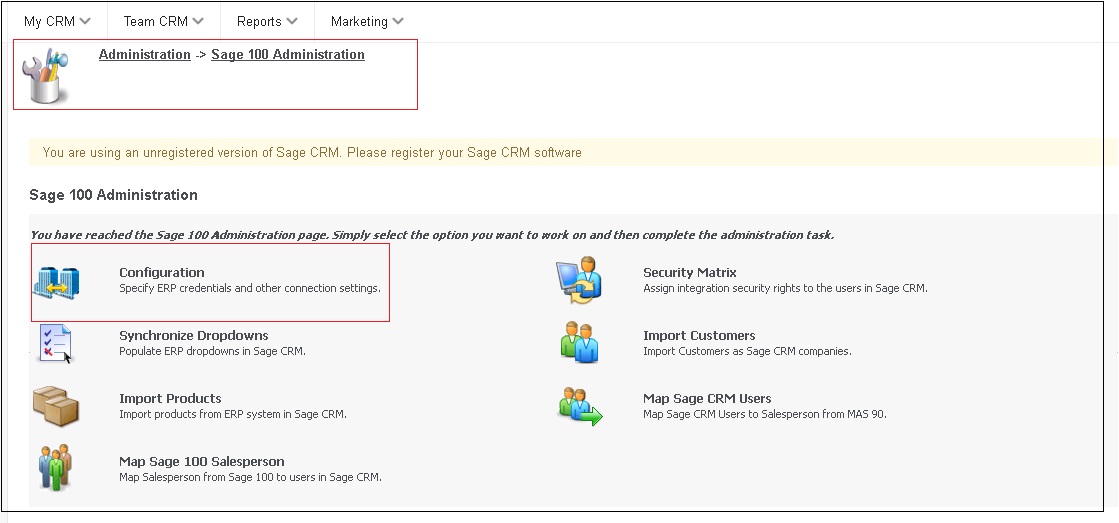The image size is (1119, 523).
Task: Click the Map Sage CRM Users arrow icon
Action: pyautogui.click(x=580, y=406)
